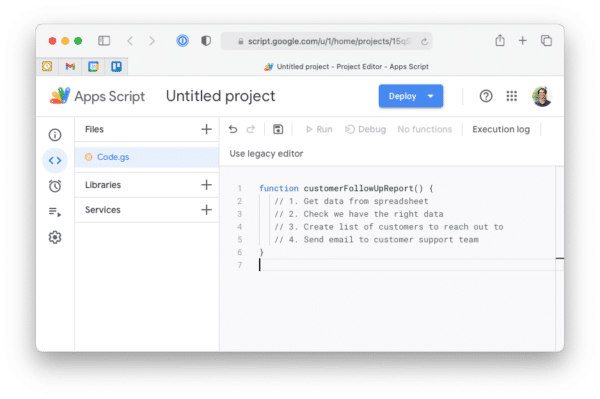The height and width of the screenshot is (399, 600).
Task: Click comment '4. Send email to customer support team'
Action: click(376, 239)
